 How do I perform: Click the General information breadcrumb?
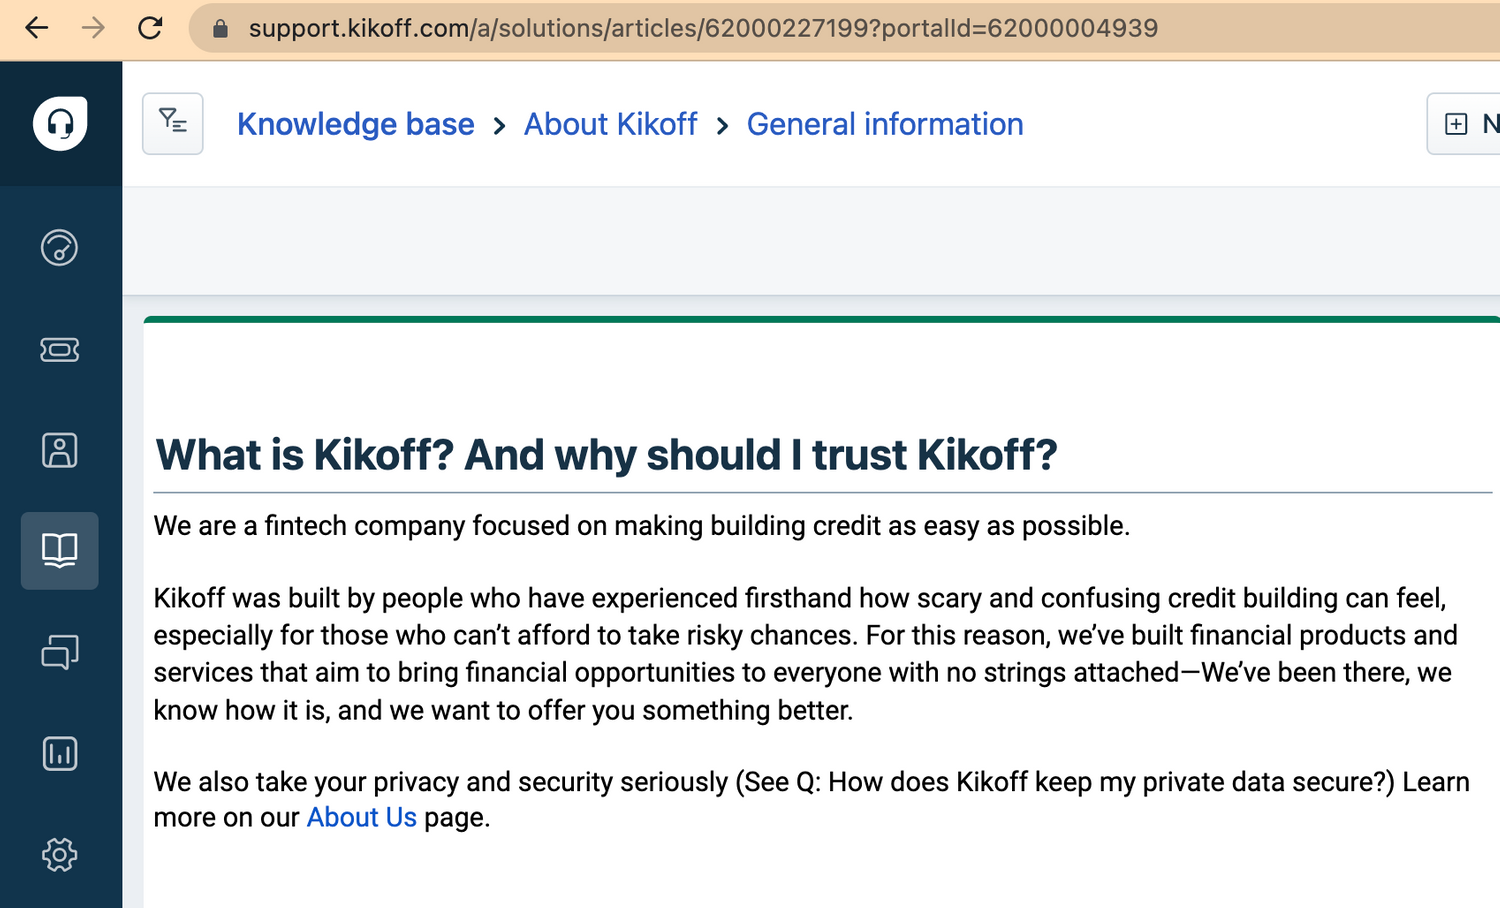tap(885, 124)
